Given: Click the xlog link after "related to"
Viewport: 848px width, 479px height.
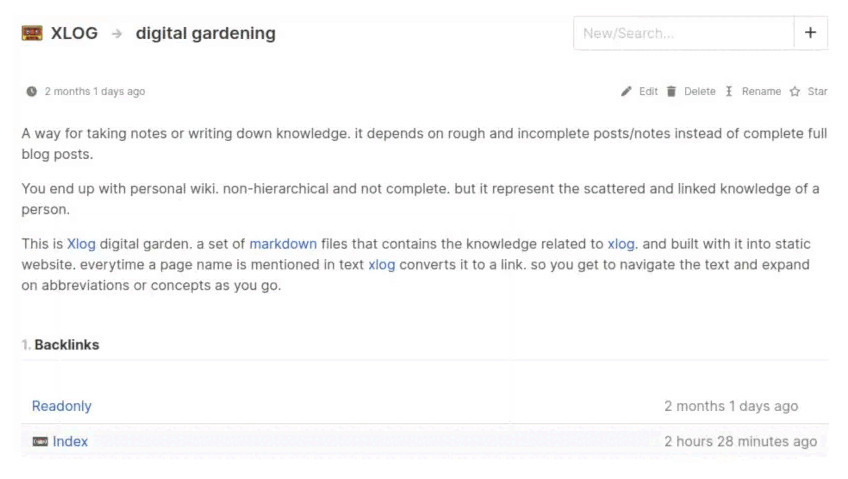Looking at the screenshot, I should click(x=621, y=244).
